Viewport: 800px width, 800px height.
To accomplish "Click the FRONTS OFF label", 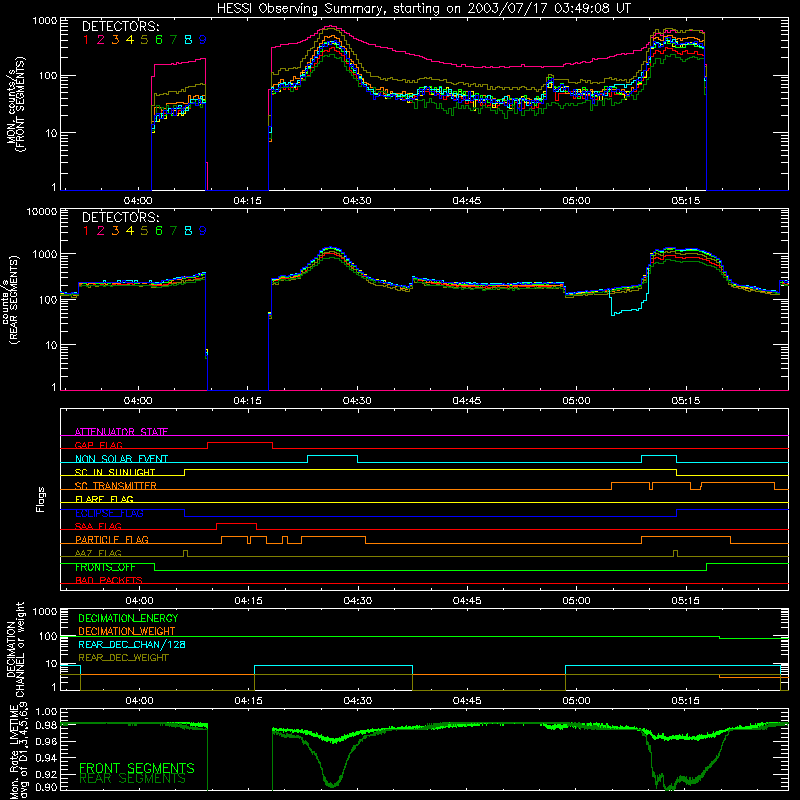I will click(105, 567).
